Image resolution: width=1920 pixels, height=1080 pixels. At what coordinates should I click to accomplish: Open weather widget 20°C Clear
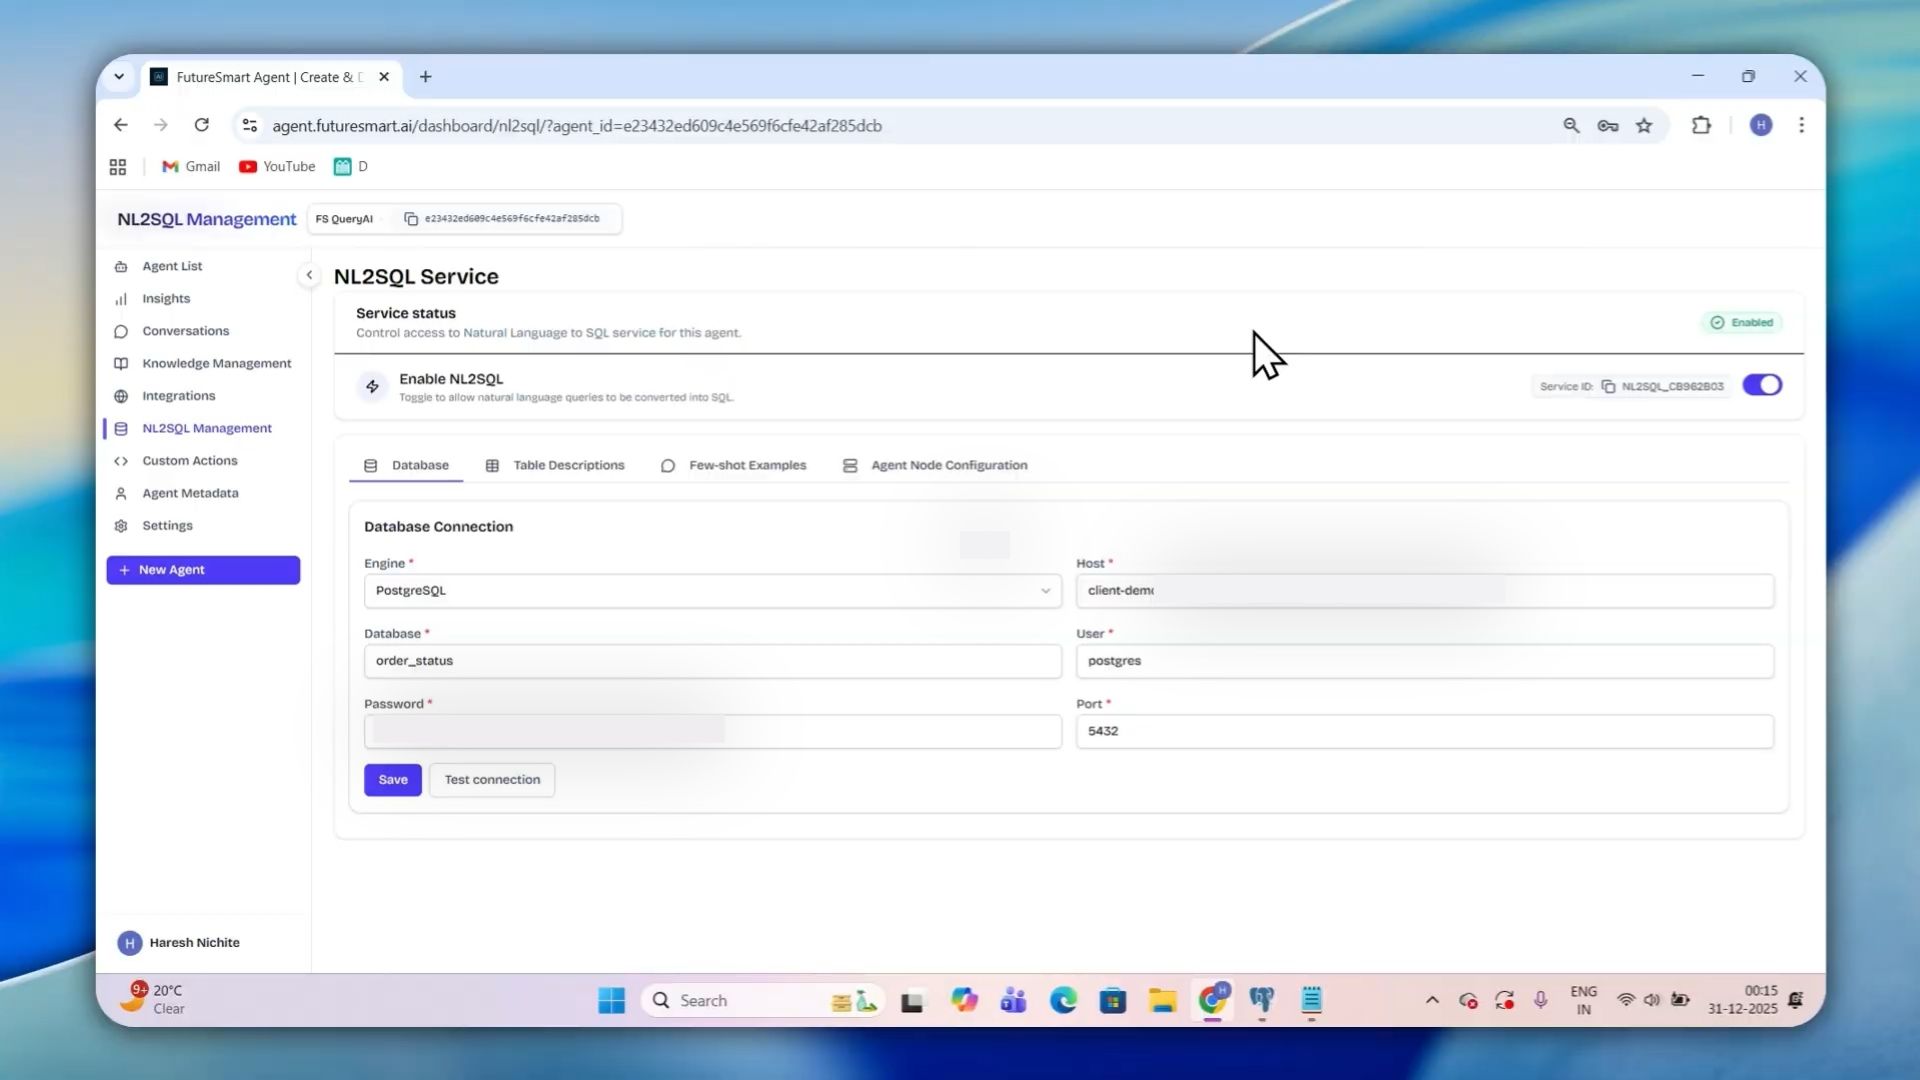[x=152, y=999]
